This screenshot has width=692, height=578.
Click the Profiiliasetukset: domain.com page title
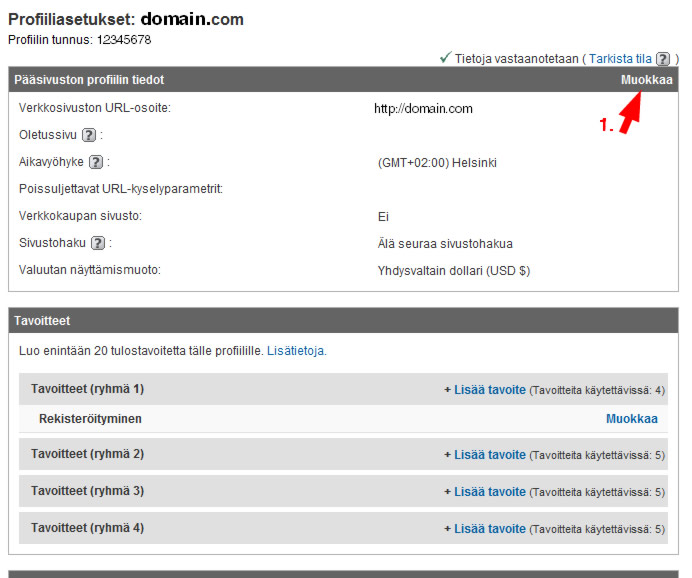point(126,19)
